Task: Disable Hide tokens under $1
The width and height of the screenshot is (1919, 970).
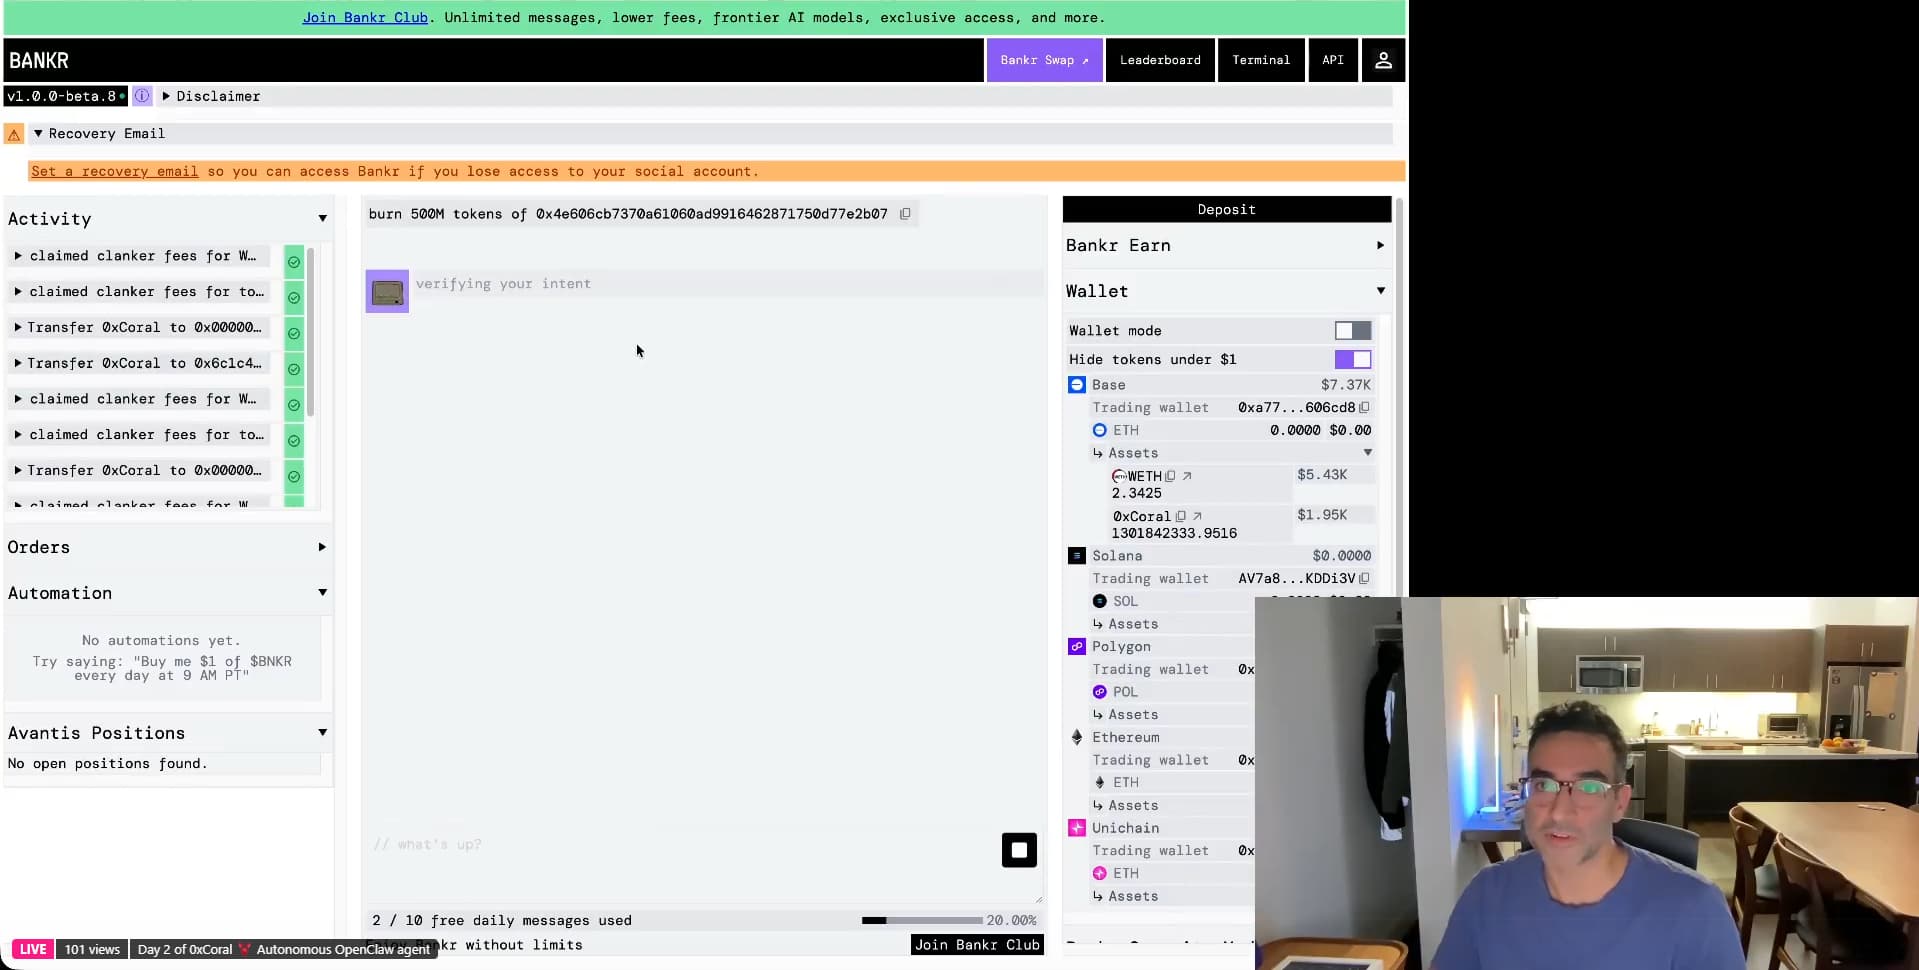Action: (1353, 359)
